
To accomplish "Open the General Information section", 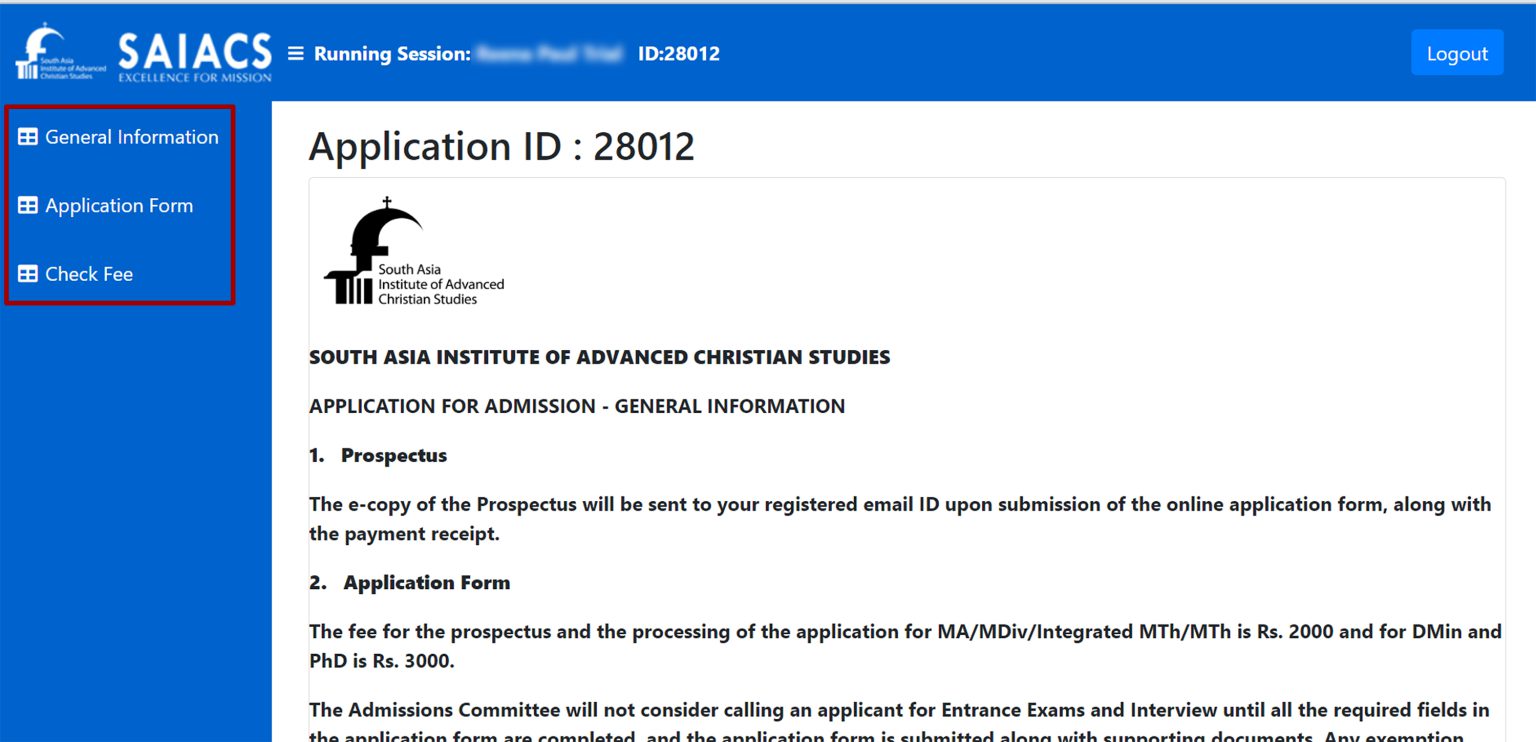I will [x=132, y=136].
